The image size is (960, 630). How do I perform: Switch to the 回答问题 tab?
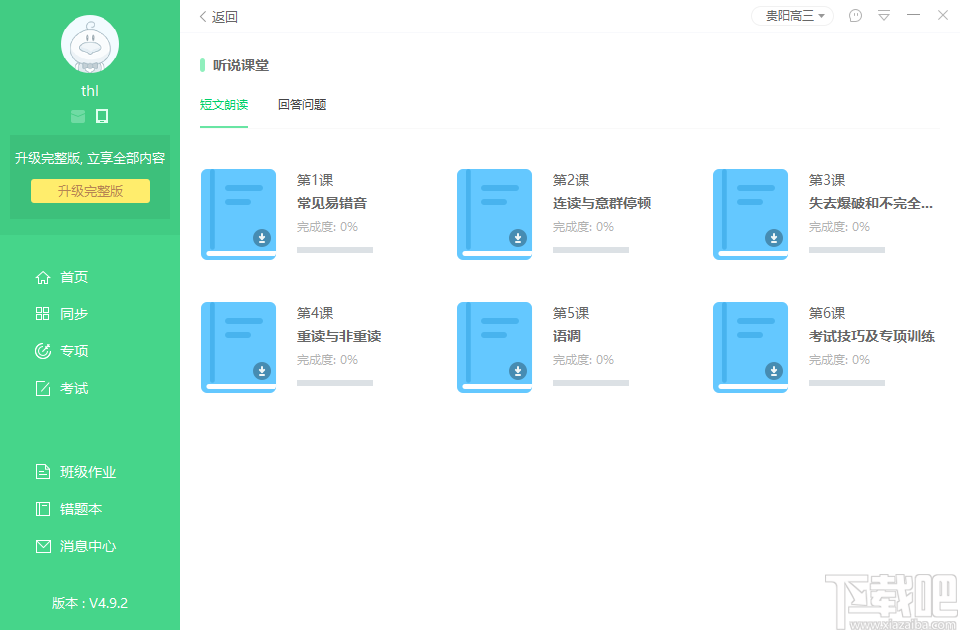(x=302, y=103)
